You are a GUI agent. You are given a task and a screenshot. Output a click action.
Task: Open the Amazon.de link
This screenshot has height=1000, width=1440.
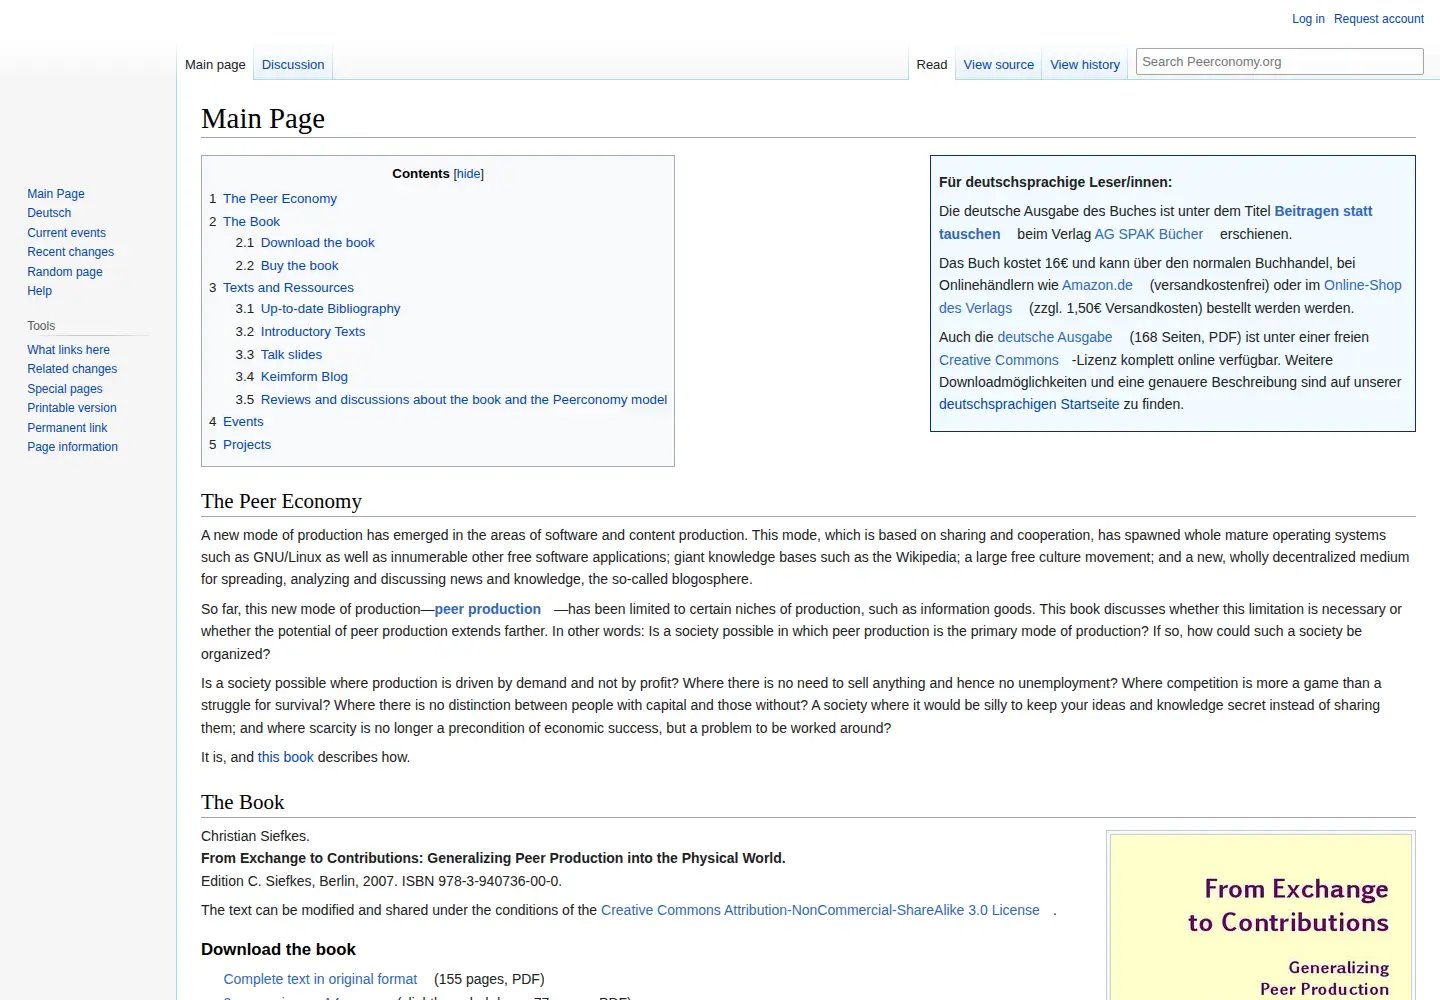tap(1097, 285)
